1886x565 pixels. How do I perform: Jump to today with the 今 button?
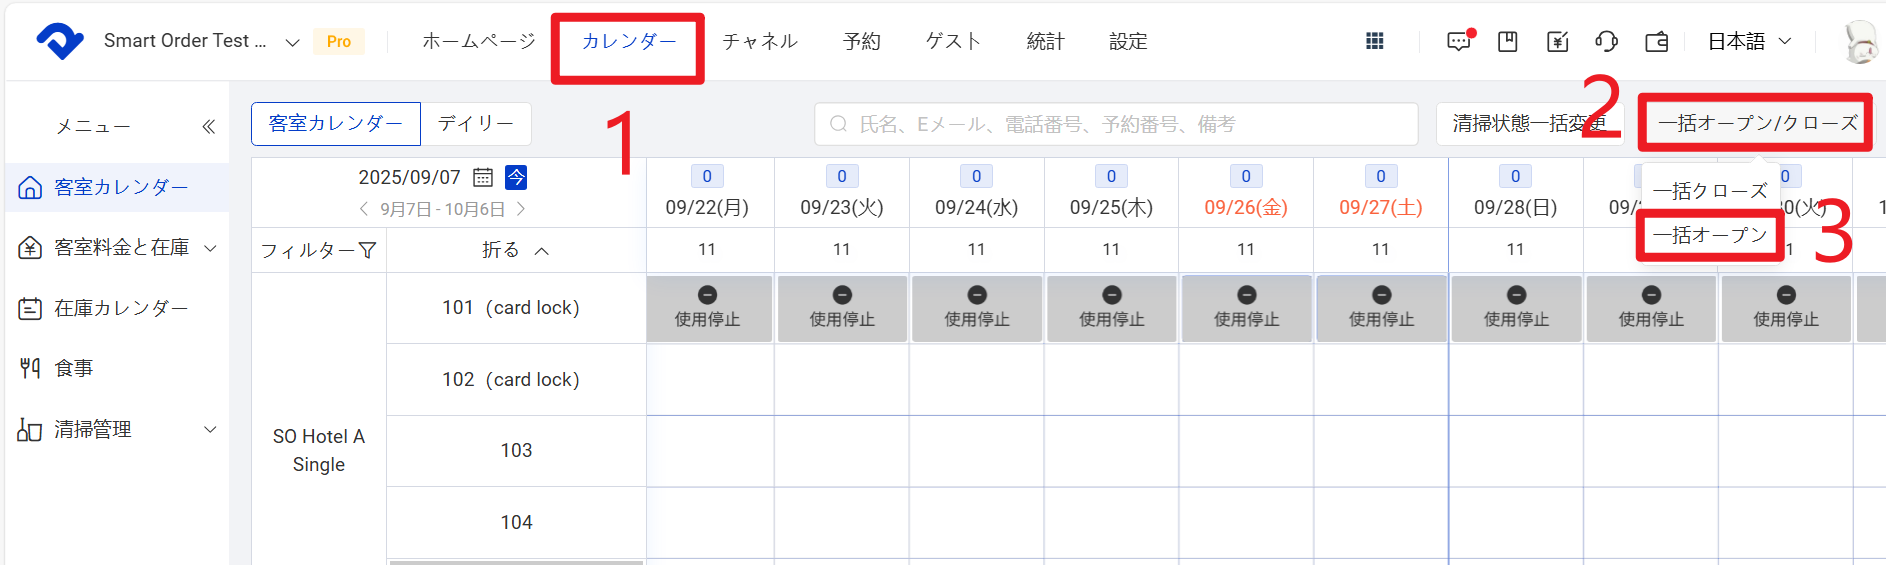point(516,177)
